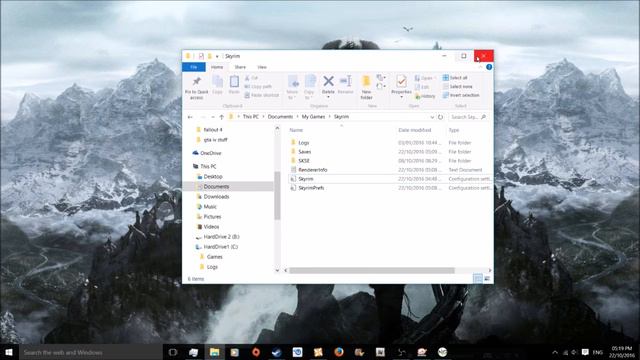The width and height of the screenshot is (640, 360).
Task: Go up one folder level
Action: click(x=221, y=117)
